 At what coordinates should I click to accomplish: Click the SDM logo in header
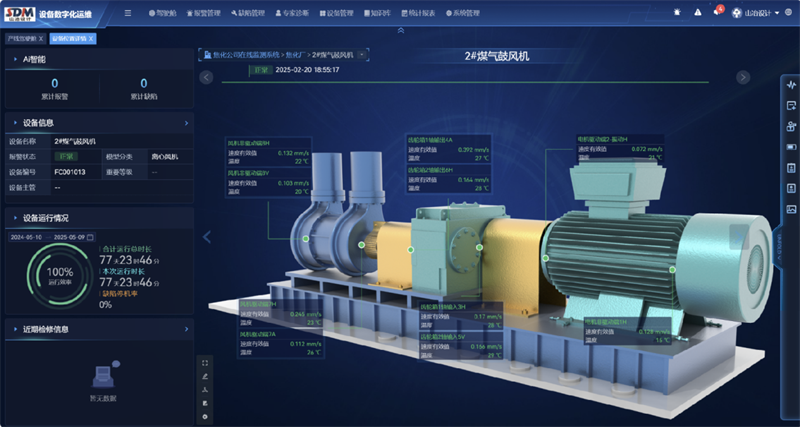click(19, 13)
